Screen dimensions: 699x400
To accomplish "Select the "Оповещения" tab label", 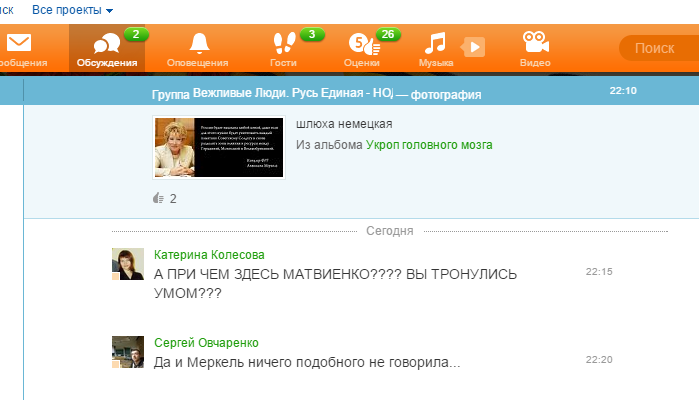I will click(197, 63).
